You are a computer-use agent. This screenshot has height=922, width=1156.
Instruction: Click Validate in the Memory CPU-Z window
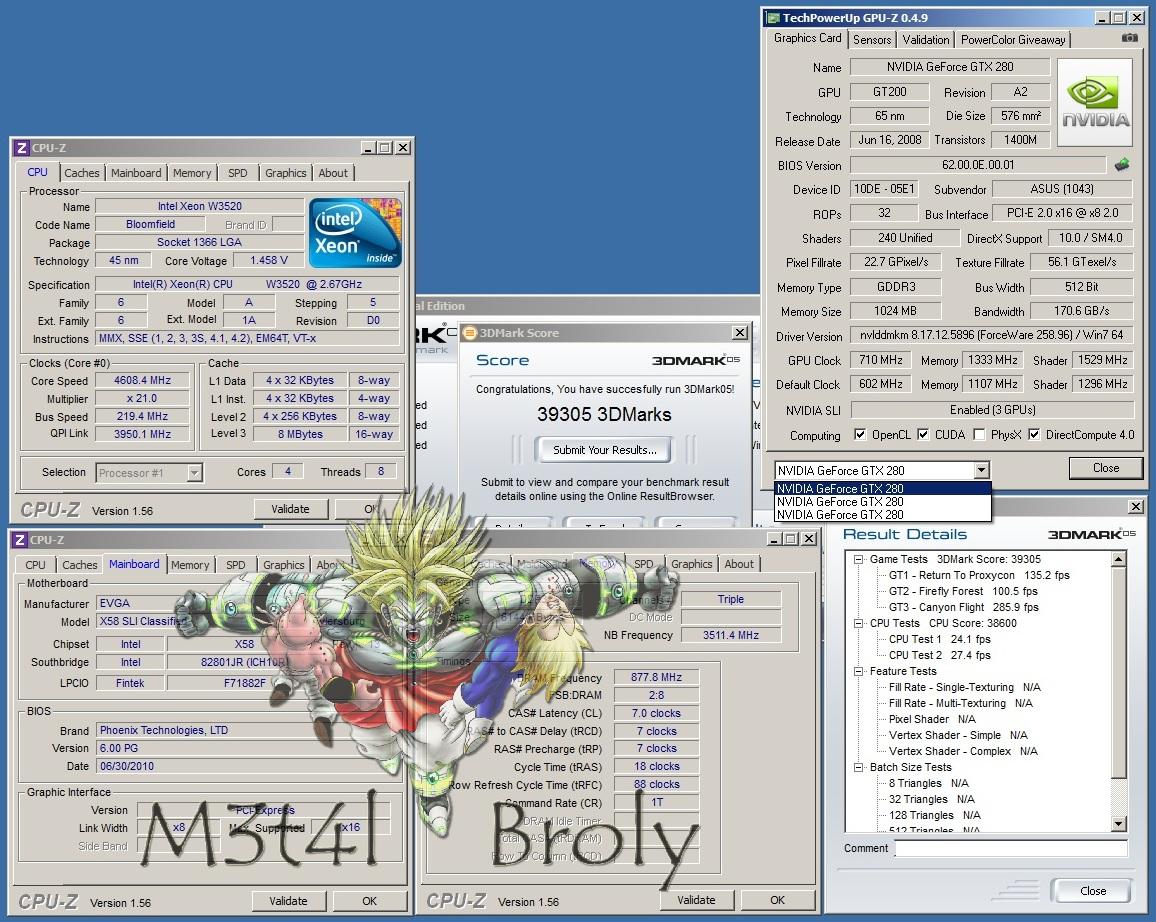coord(696,900)
